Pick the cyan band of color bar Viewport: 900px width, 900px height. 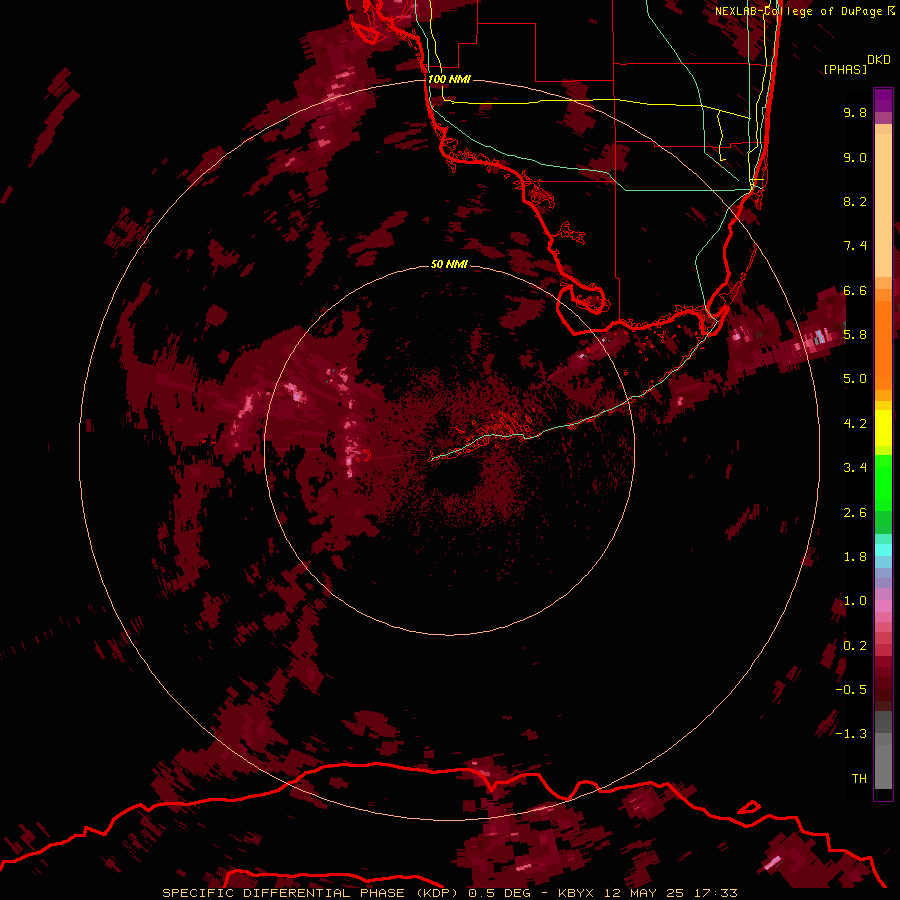(883, 550)
